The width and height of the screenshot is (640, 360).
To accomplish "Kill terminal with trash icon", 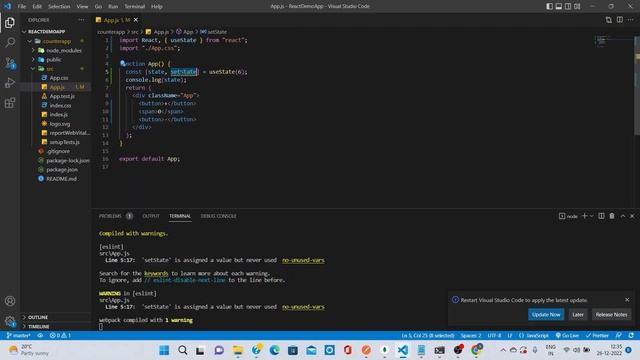I will tap(612, 216).
